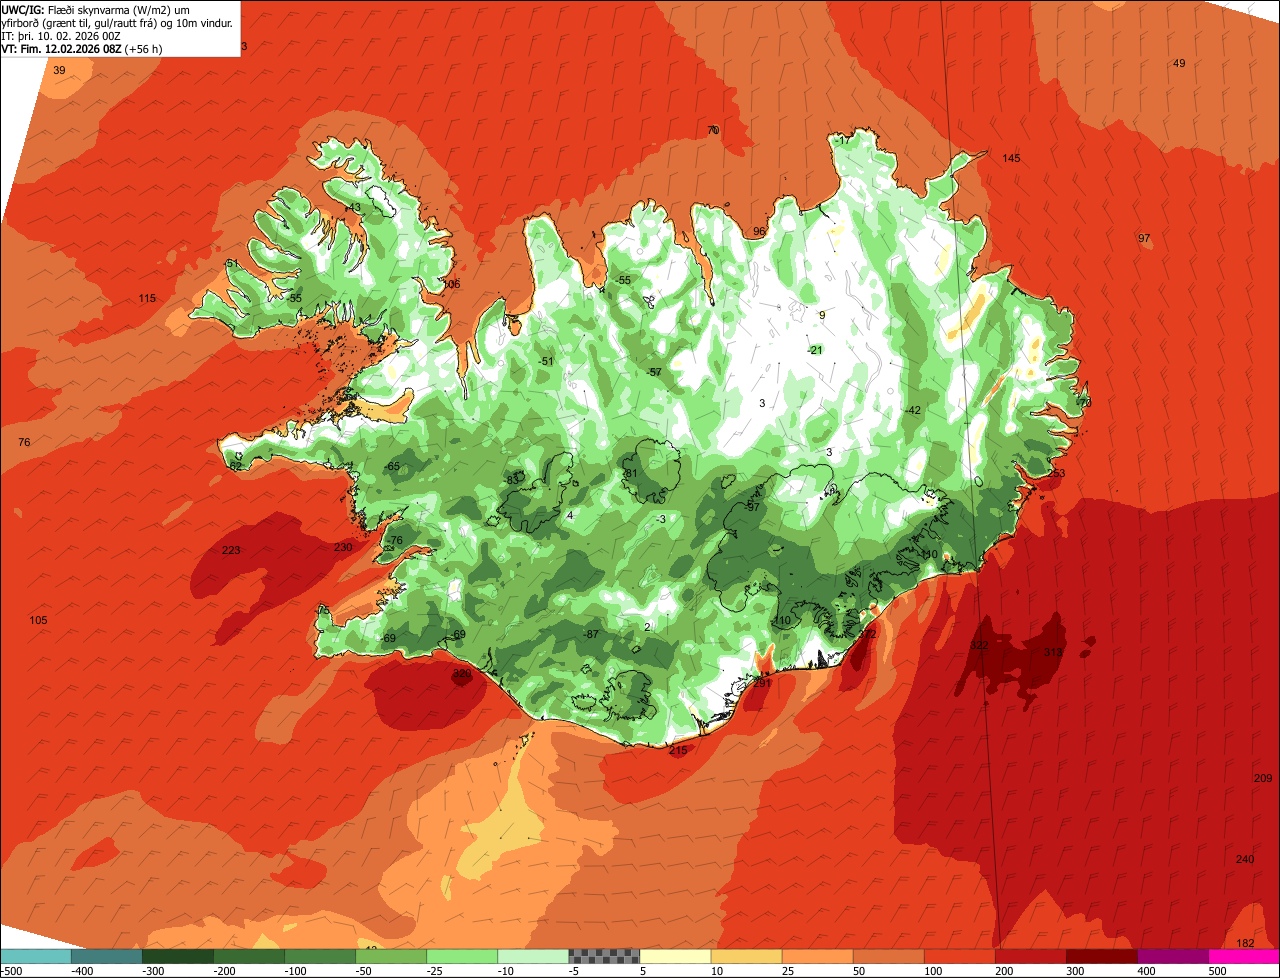Click the map value '322'
This screenshot has height=978, width=1280.
pos(979,646)
